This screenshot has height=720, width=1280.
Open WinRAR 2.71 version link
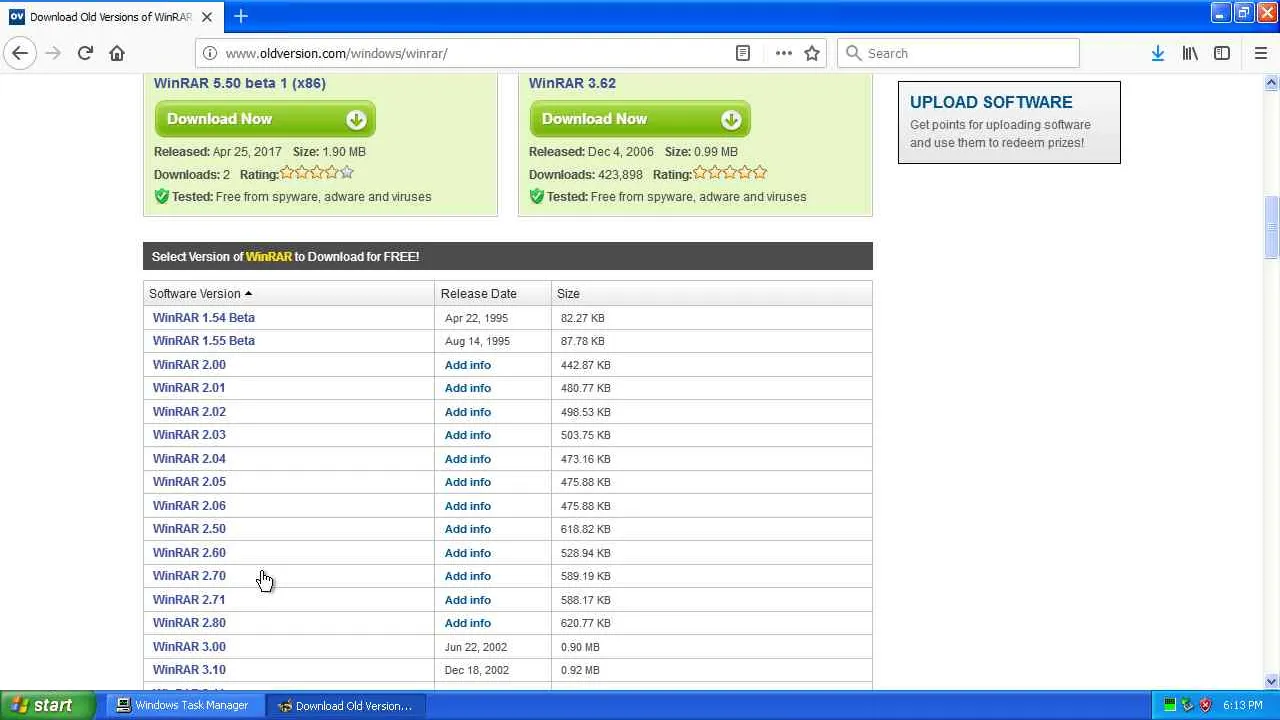pos(189,600)
